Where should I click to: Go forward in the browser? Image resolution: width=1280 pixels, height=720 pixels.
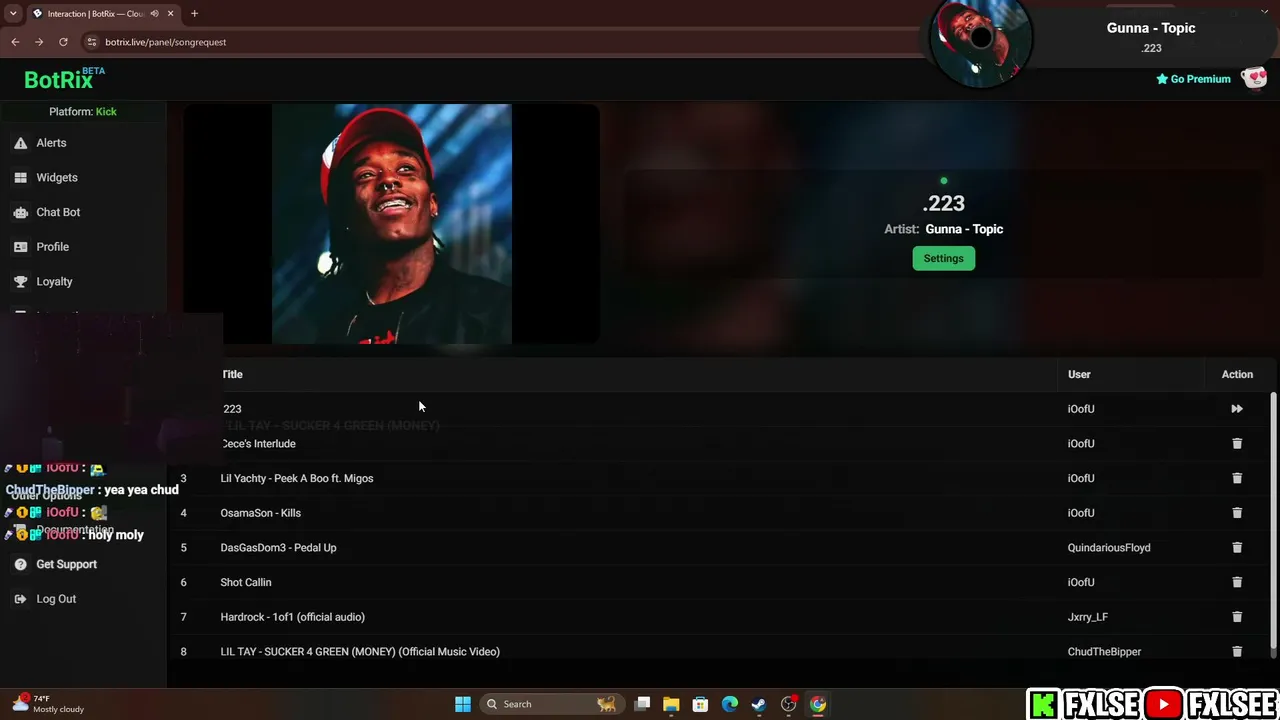[39, 42]
